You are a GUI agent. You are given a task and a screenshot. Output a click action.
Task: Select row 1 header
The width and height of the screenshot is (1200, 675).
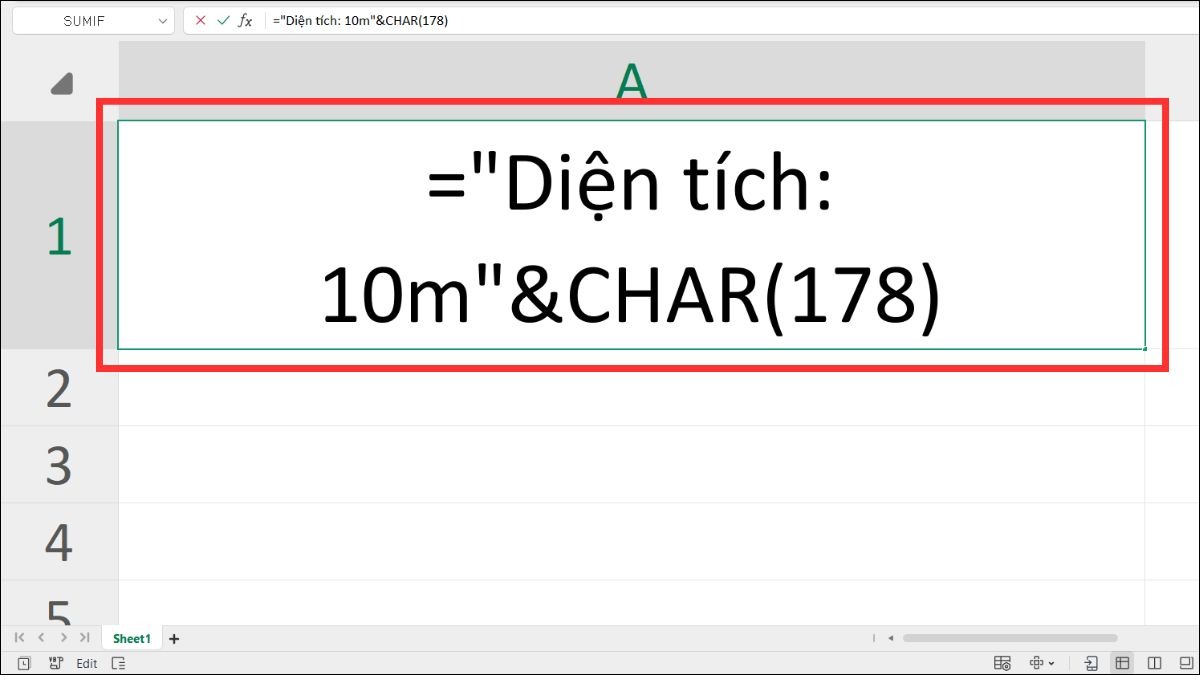click(59, 235)
